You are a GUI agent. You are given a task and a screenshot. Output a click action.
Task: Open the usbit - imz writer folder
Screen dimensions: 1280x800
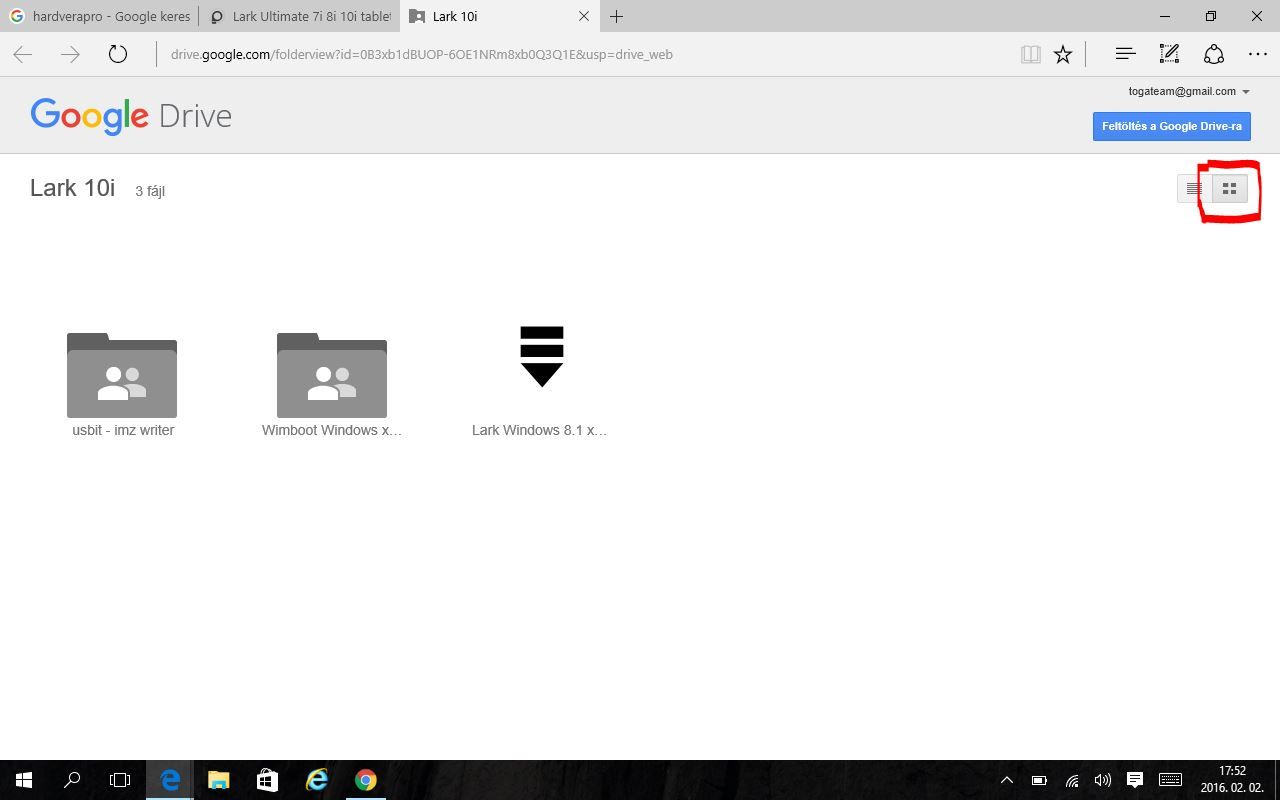pyautogui.click(x=122, y=375)
